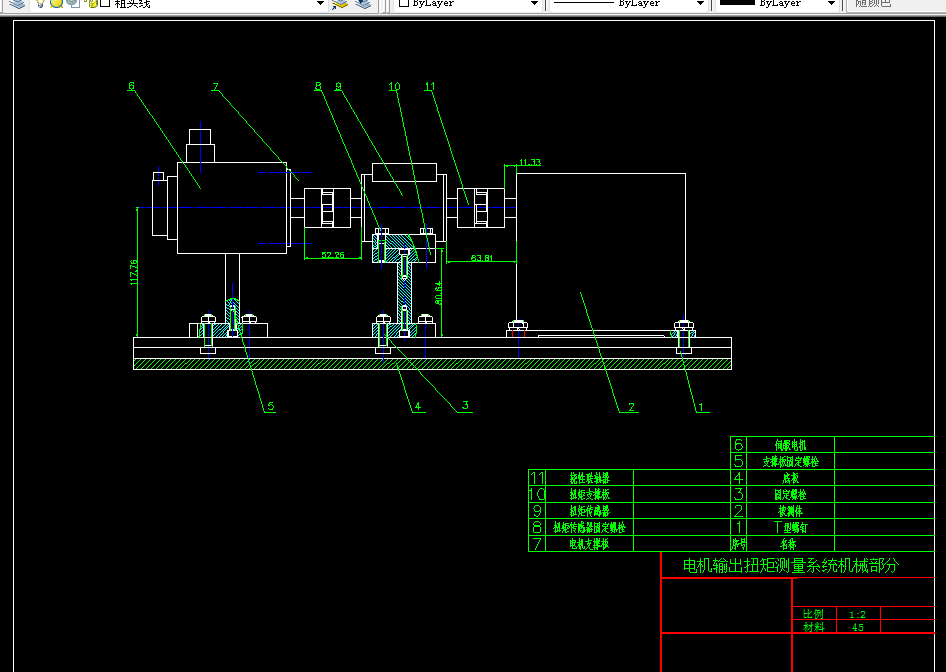The image size is (946, 672).
Task: Select callout number 4 below the baseplate
Action: coord(417,406)
